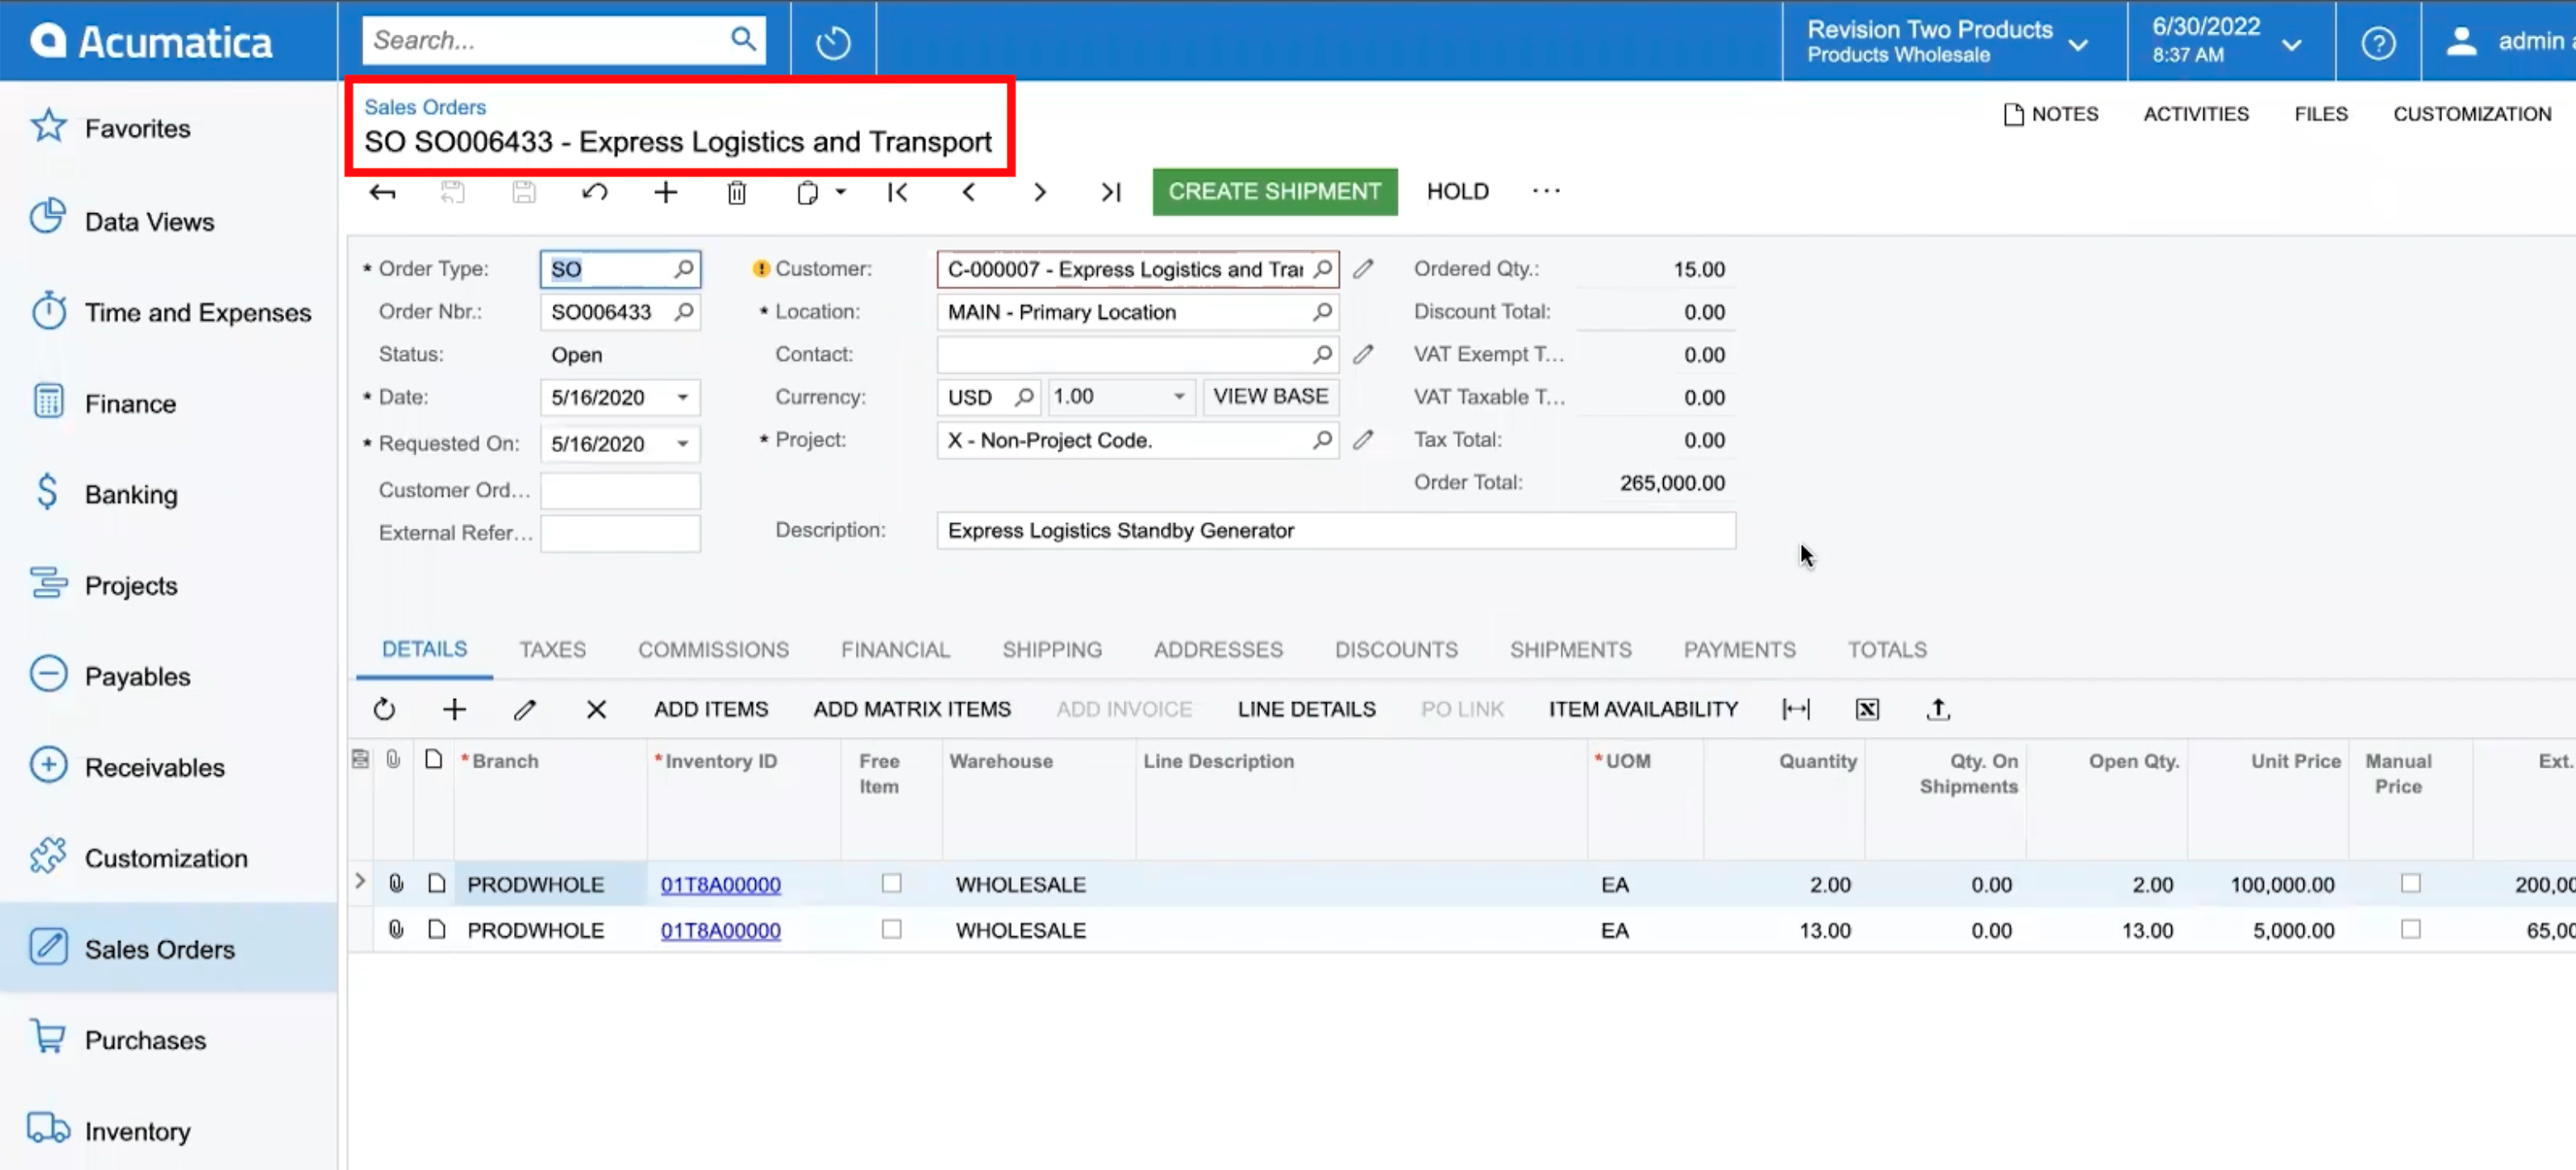
Task: Edit the selected details row
Action: [x=525, y=709]
